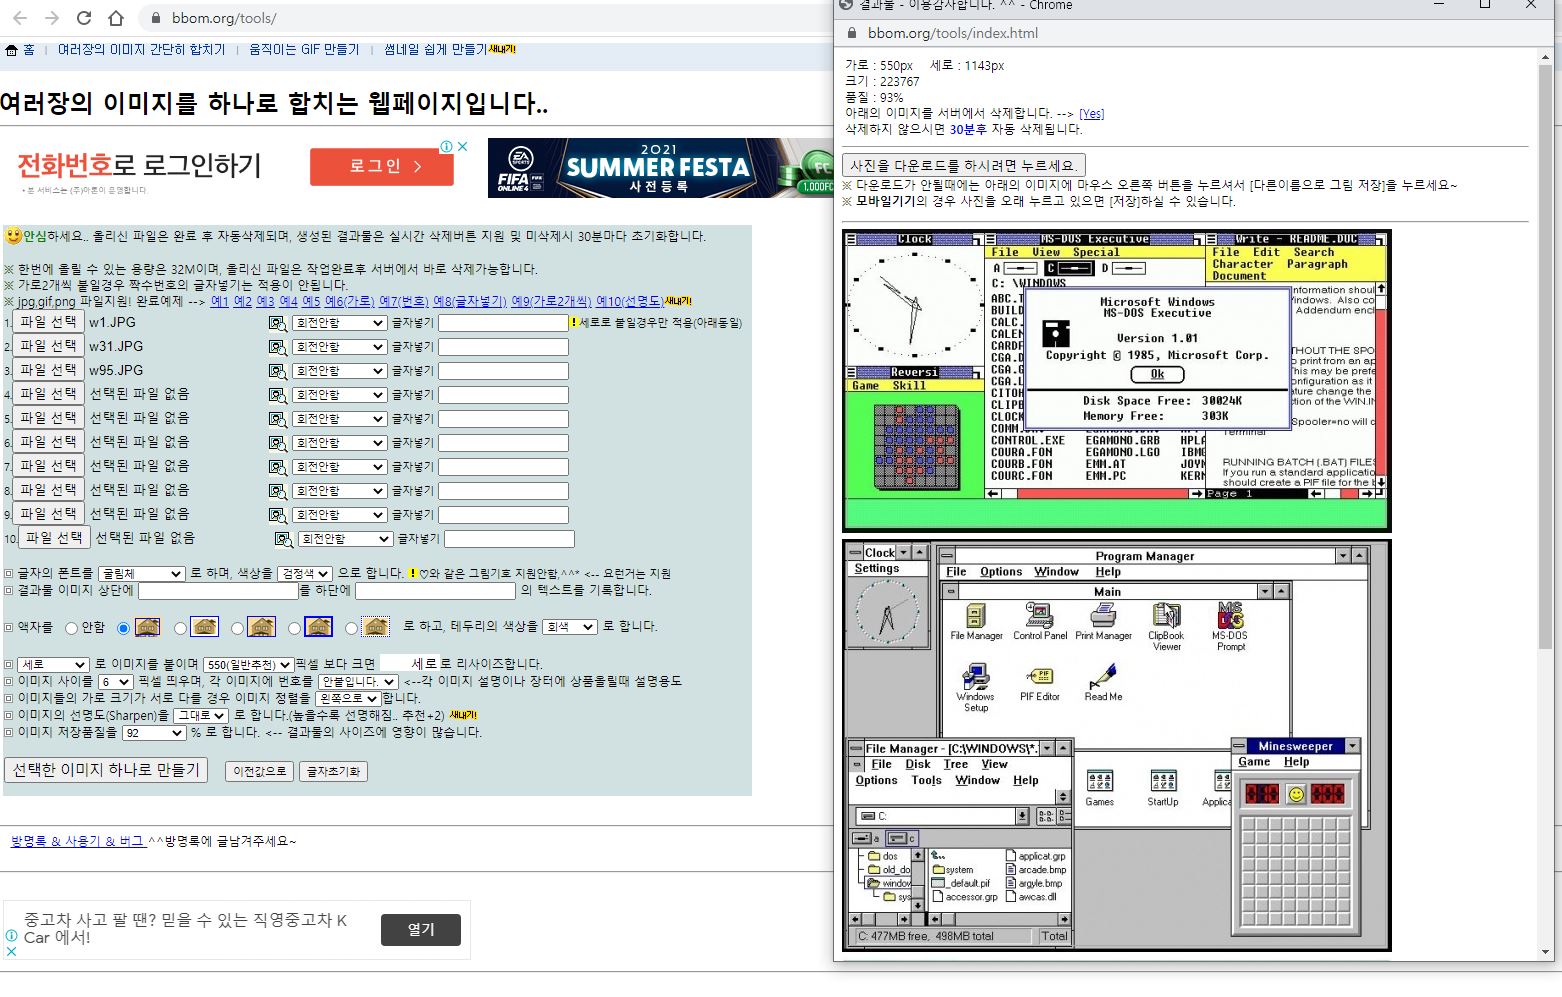Open 방명록 & 사용기 & 버그 link
1562x997 pixels.
click(x=77, y=841)
